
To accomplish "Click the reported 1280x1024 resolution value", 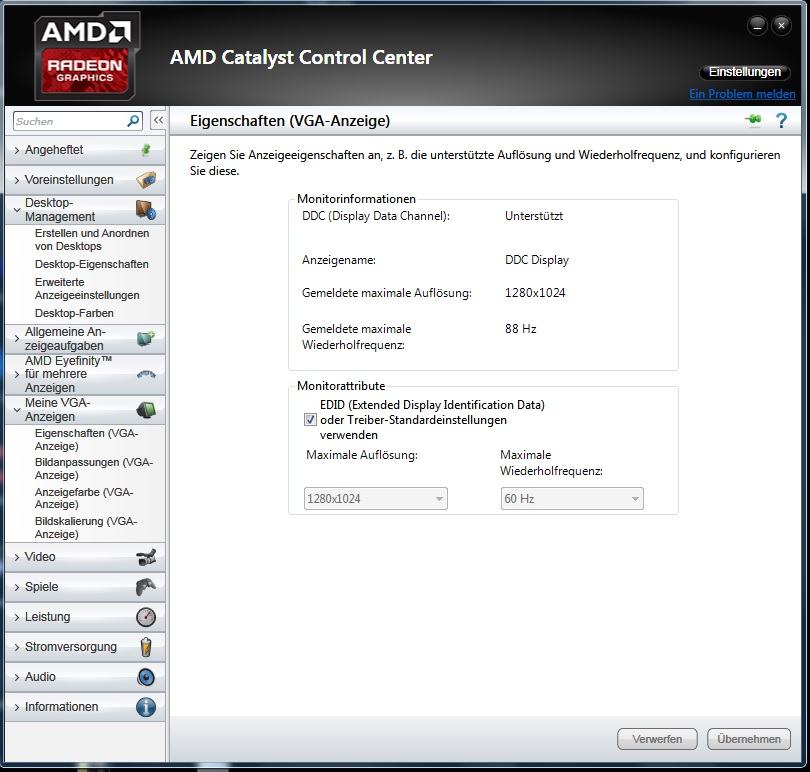I will (535, 293).
